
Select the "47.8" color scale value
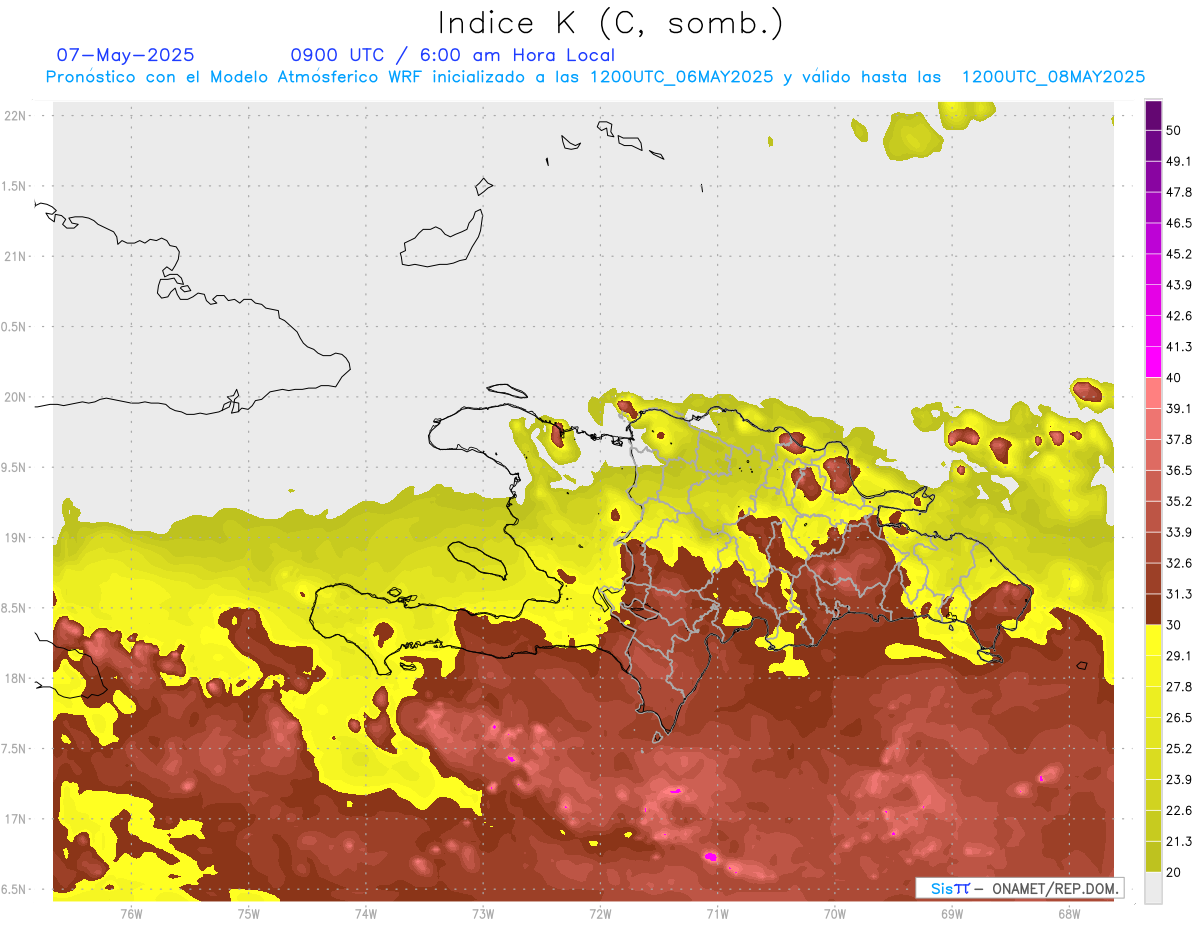click(x=1179, y=192)
